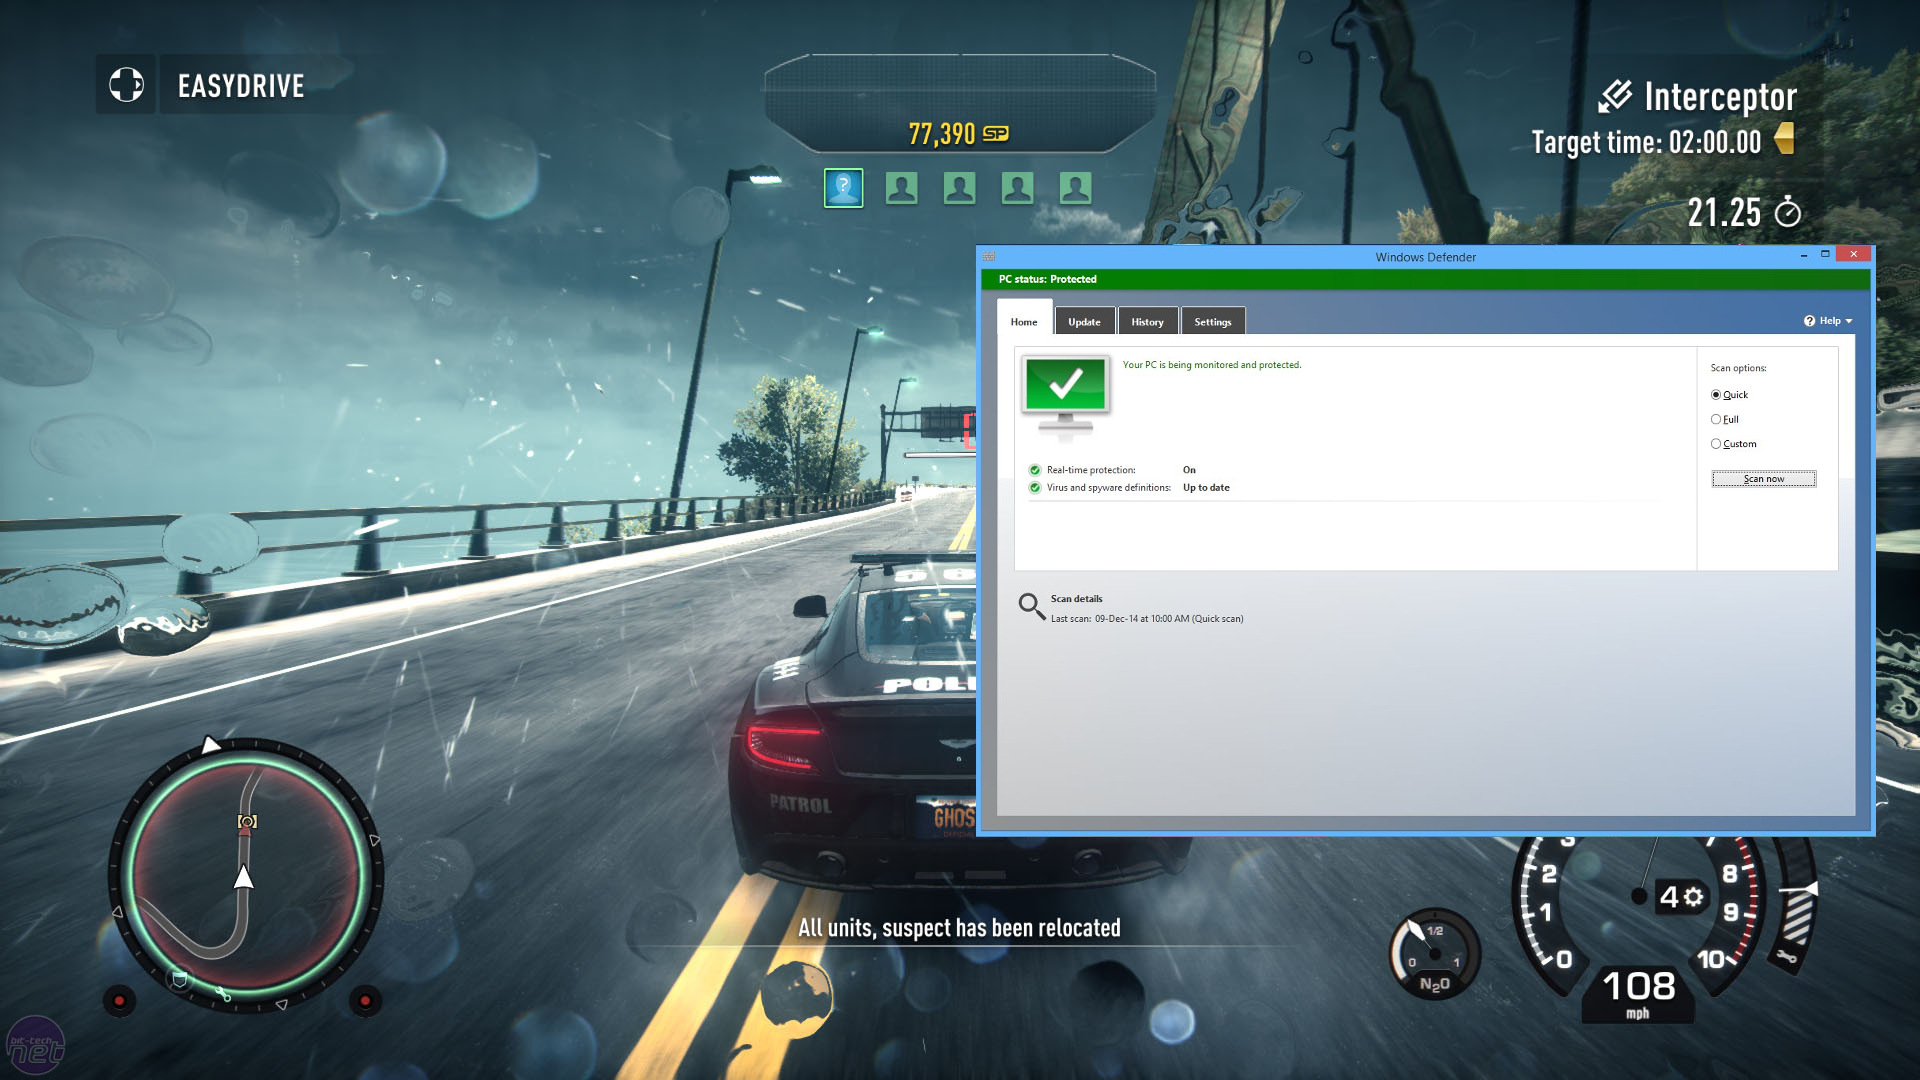This screenshot has width=1920, height=1080.
Task: Switch to the History tab
Action: pos(1147,322)
